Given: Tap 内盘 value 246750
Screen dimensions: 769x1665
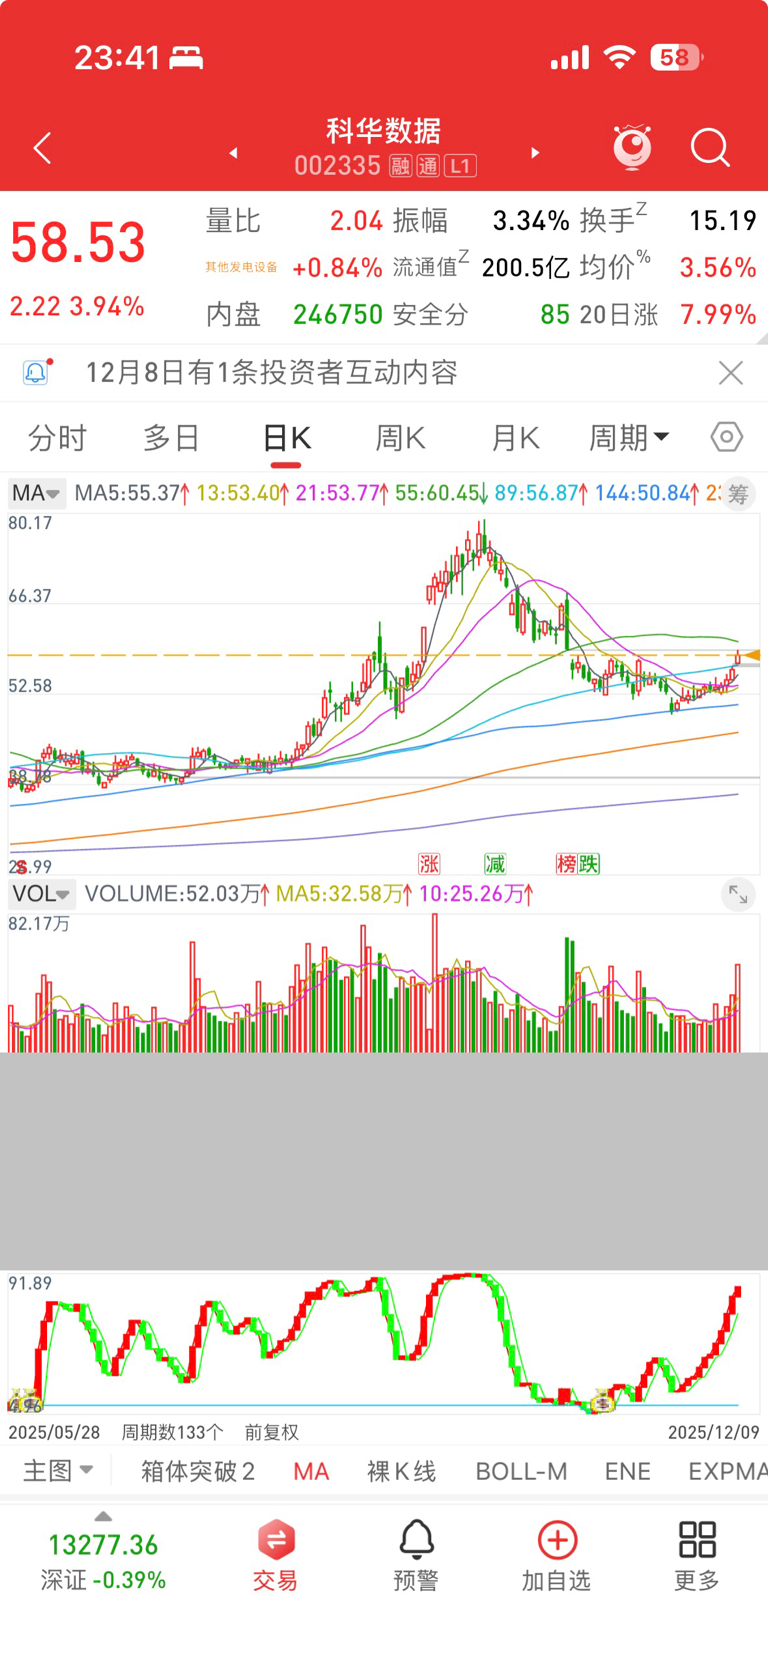Looking at the screenshot, I should [338, 315].
